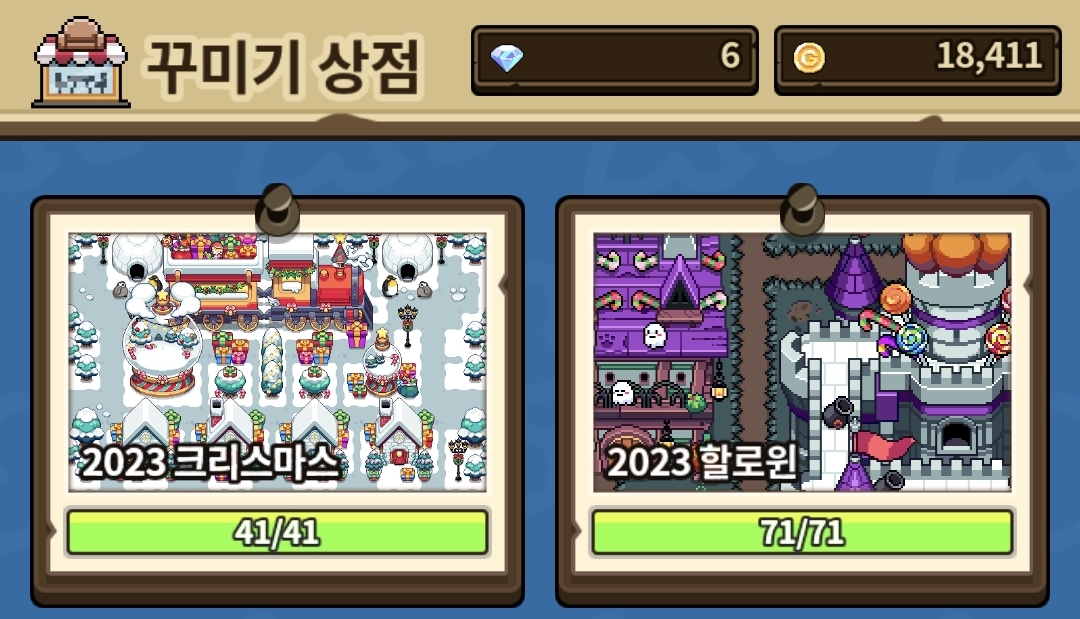Screen dimensions: 1080x619
Task: Click the pin on Christmas card
Action: click(277, 209)
